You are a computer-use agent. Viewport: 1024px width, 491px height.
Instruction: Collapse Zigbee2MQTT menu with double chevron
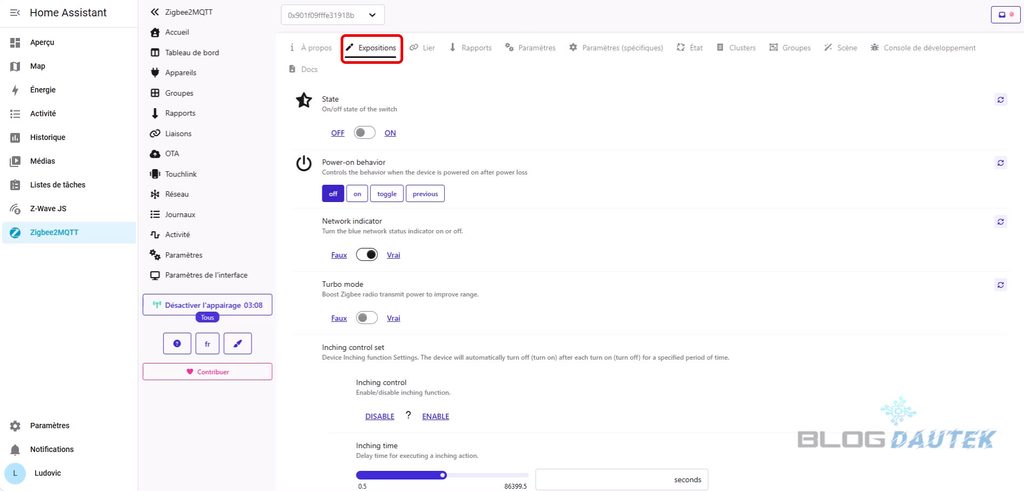coord(155,12)
